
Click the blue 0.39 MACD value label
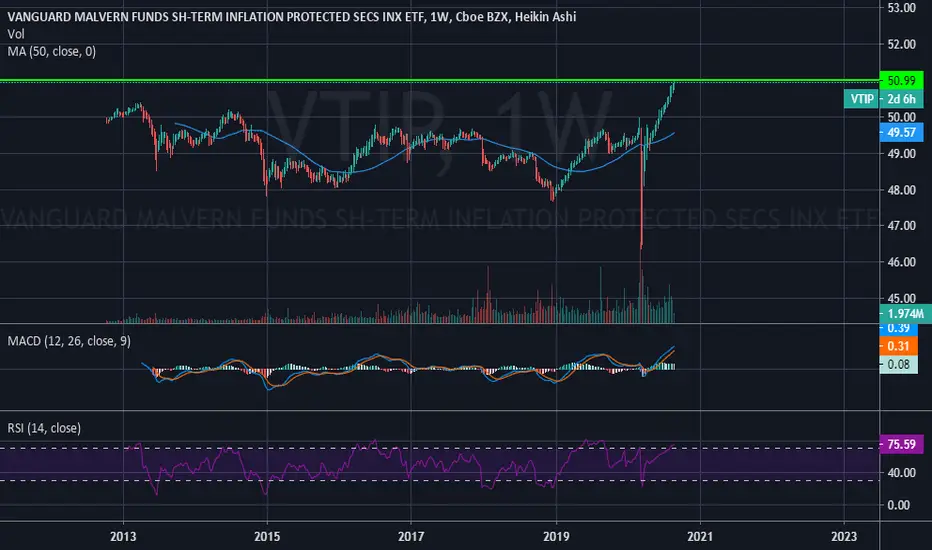coord(898,328)
